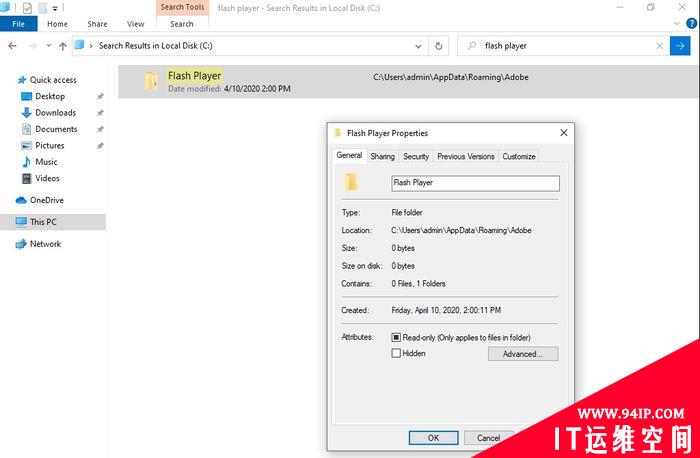Toggle the Read-only attribute checkbox
The image size is (700, 458).
(396, 337)
